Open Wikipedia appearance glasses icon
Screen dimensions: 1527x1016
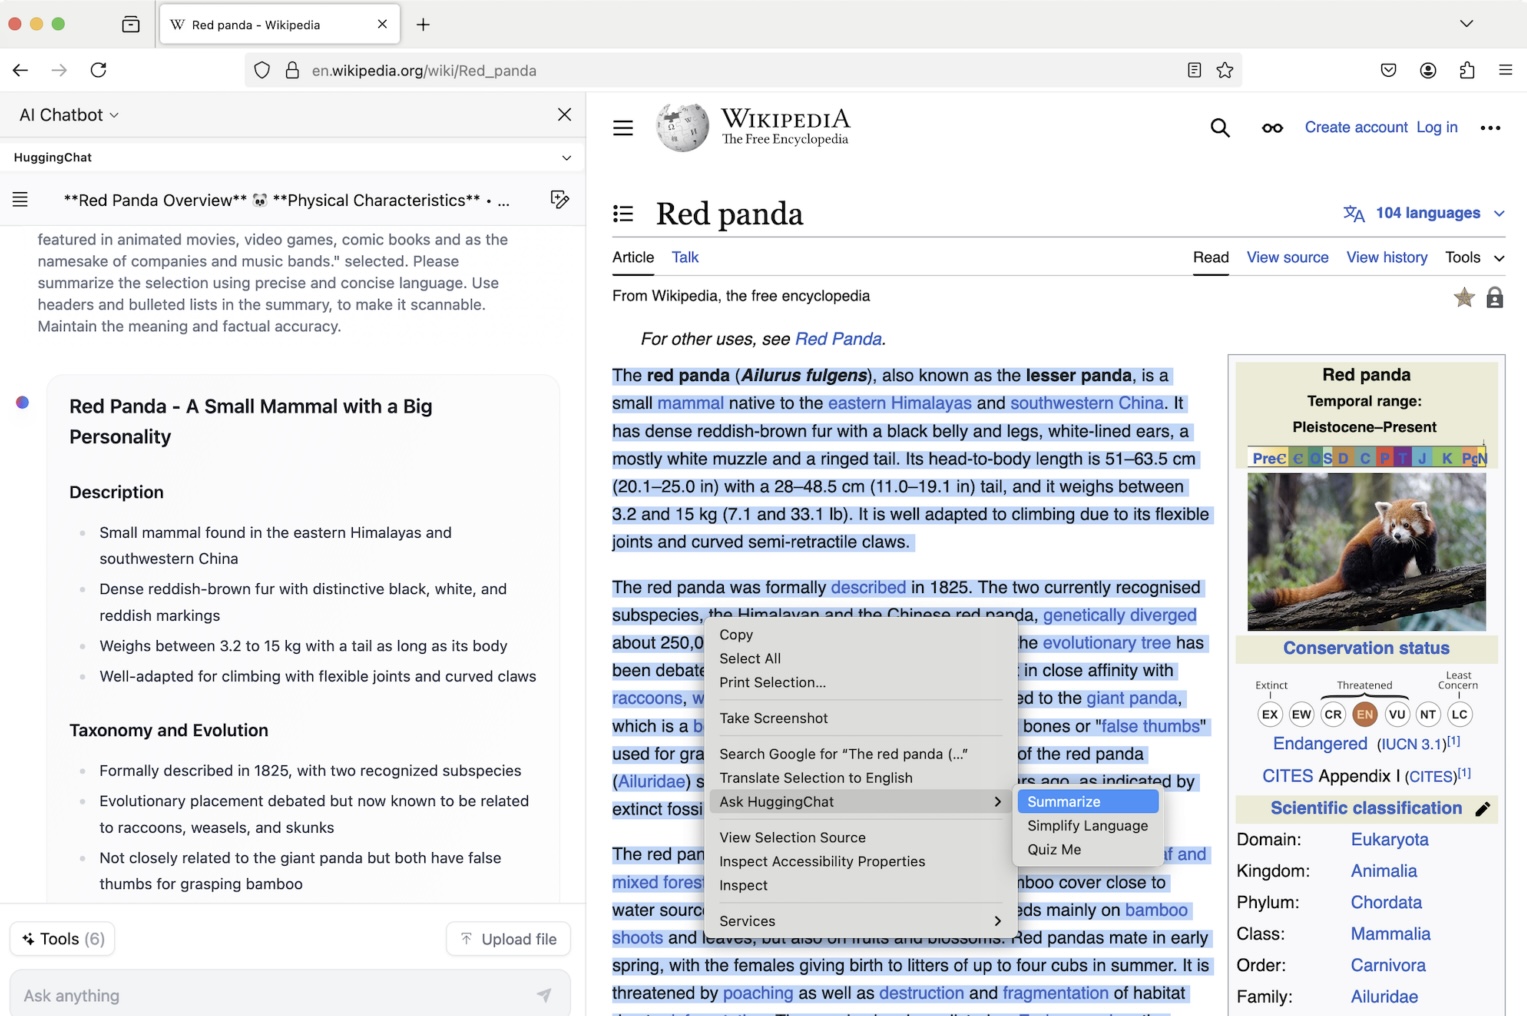1272,128
